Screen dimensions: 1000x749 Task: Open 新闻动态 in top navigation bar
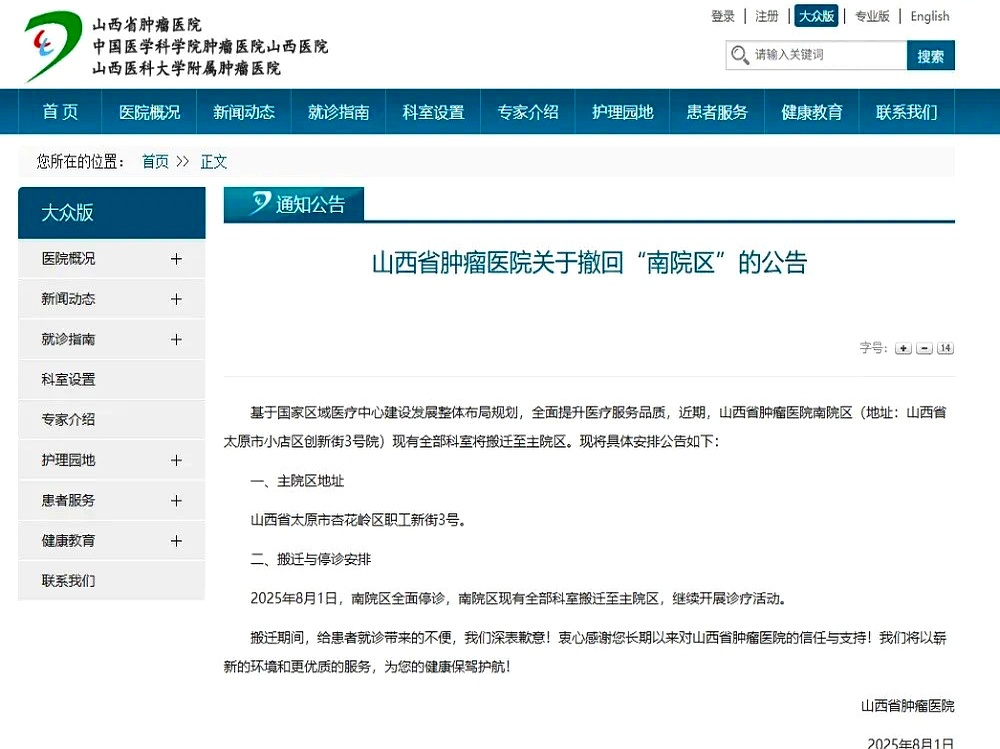tap(244, 112)
